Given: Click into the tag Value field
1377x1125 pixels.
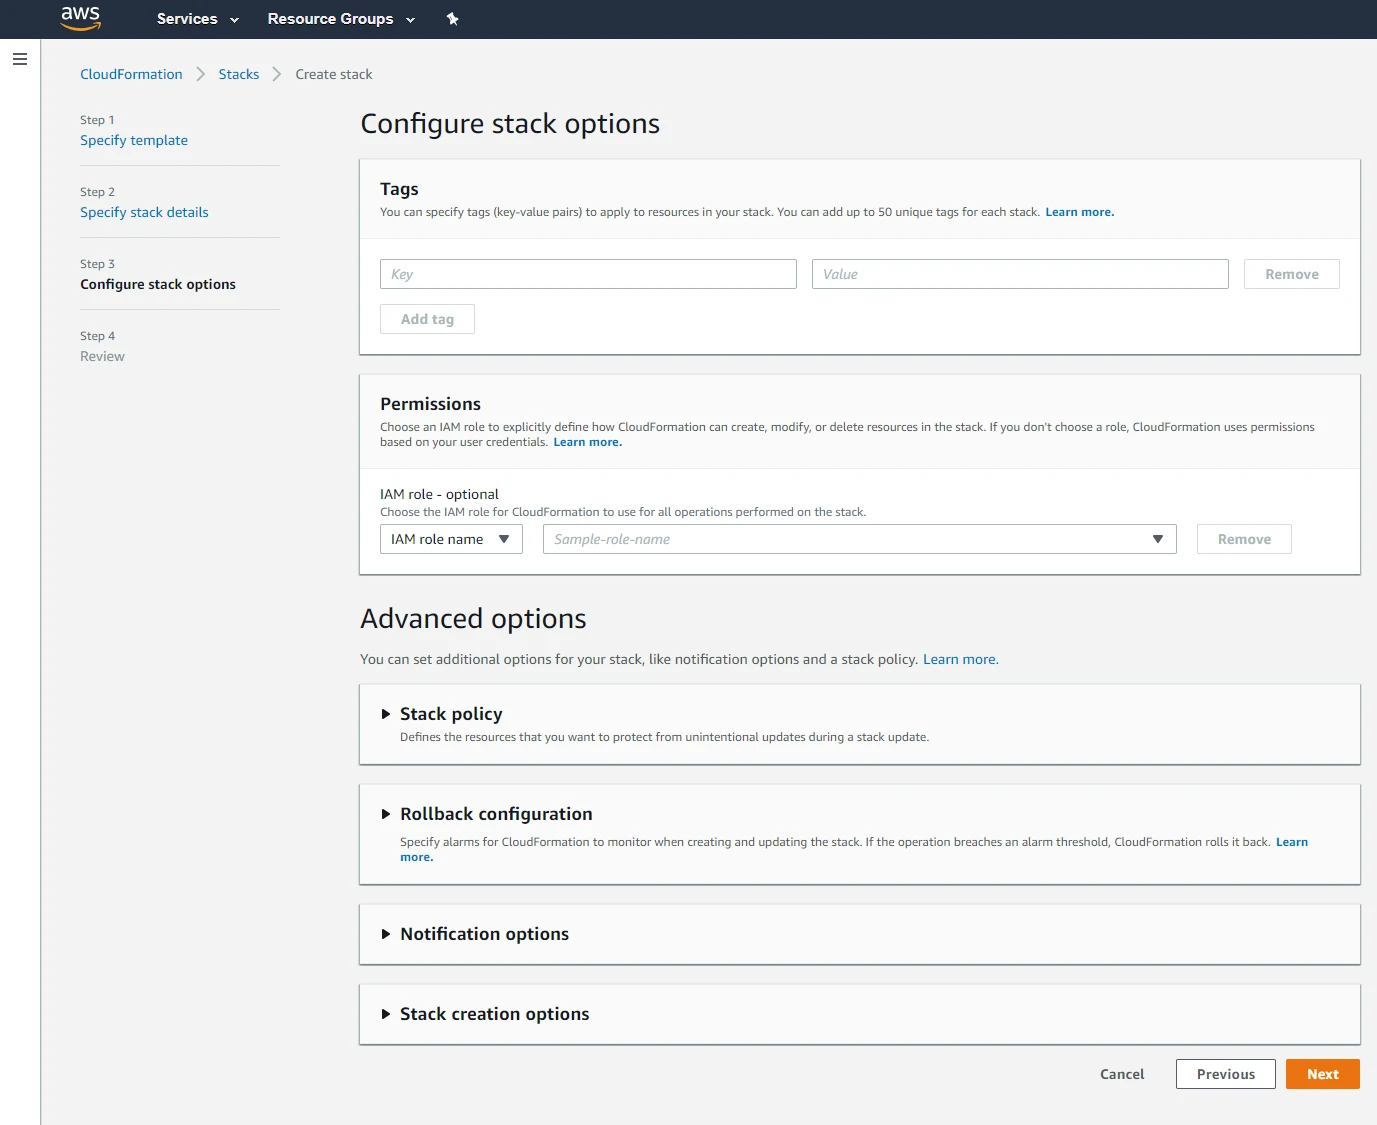Looking at the screenshot, I should pyautogui.click(x=1019, y=274).
